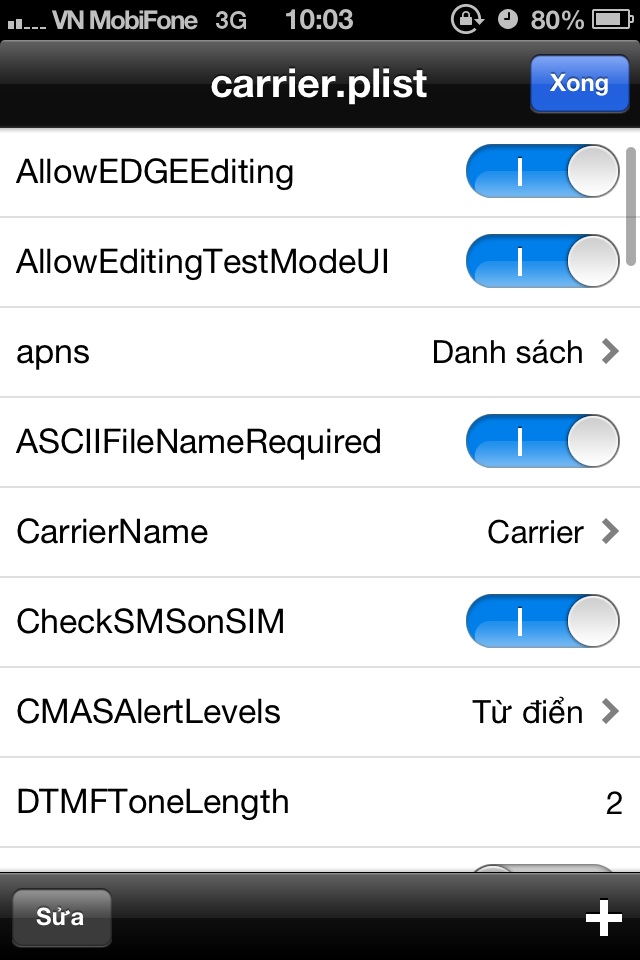640x960 pixels.
Task: Tap the rotation lock status icon
Action: click(x=467, y=19)
